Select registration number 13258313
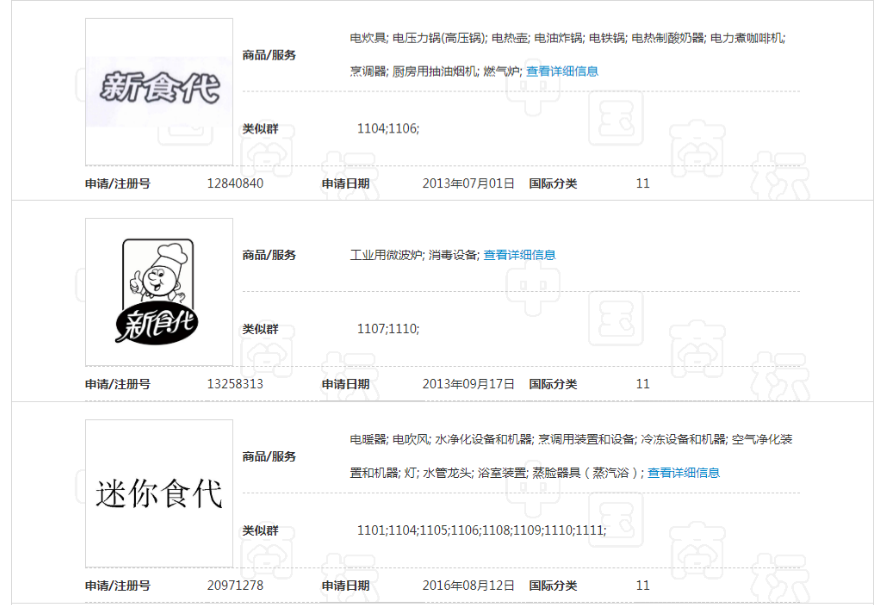 [235, 384]
